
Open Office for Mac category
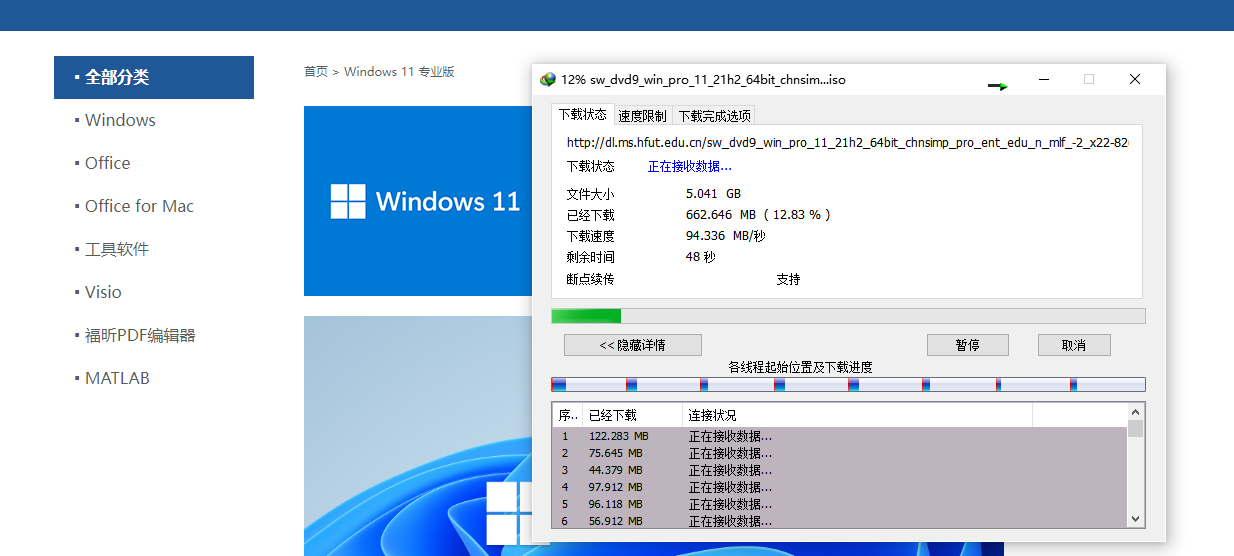click(x=139, y=206)
